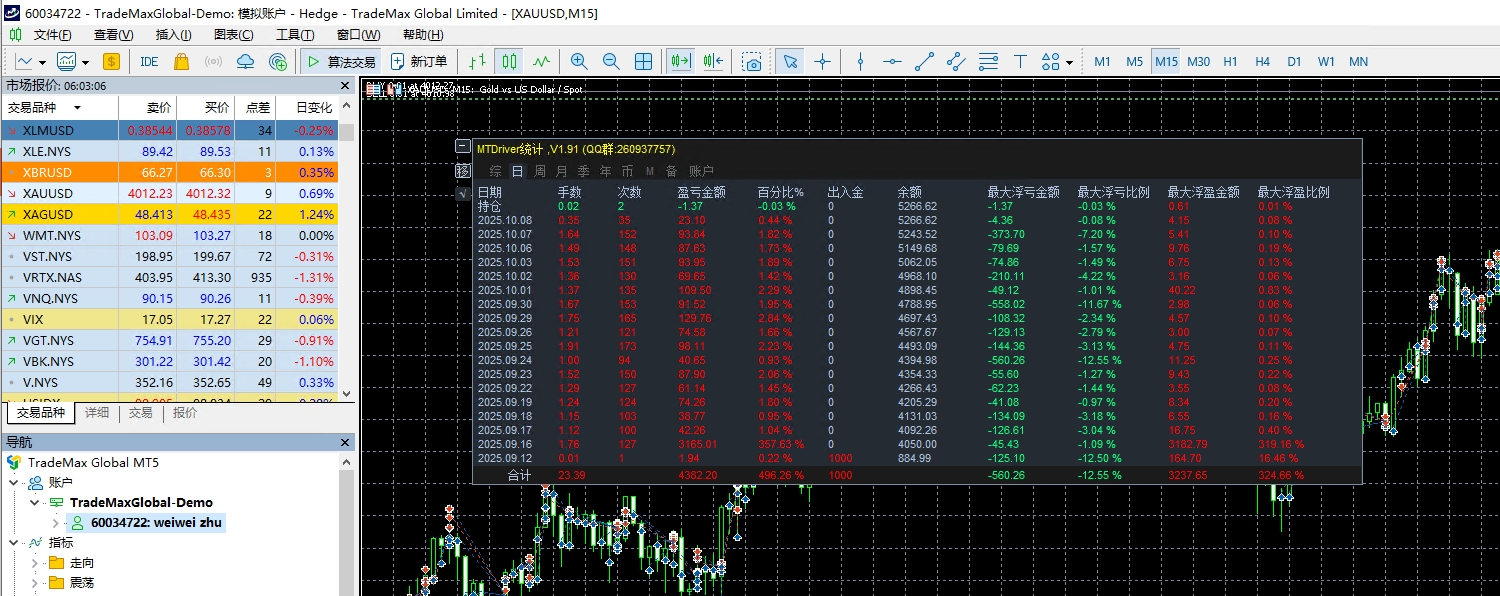Open the 帮助(H) menu
This screenshot has width=1500, height=596.
coord(422,35)
